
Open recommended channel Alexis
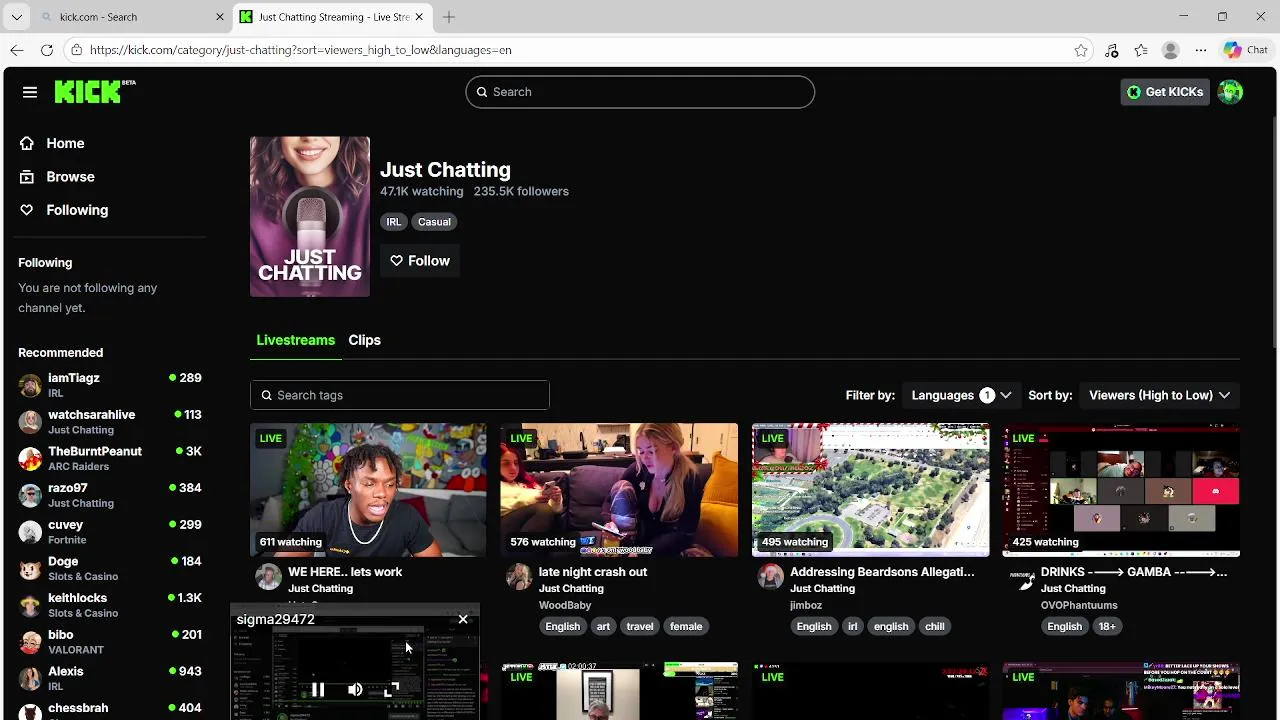110,678
